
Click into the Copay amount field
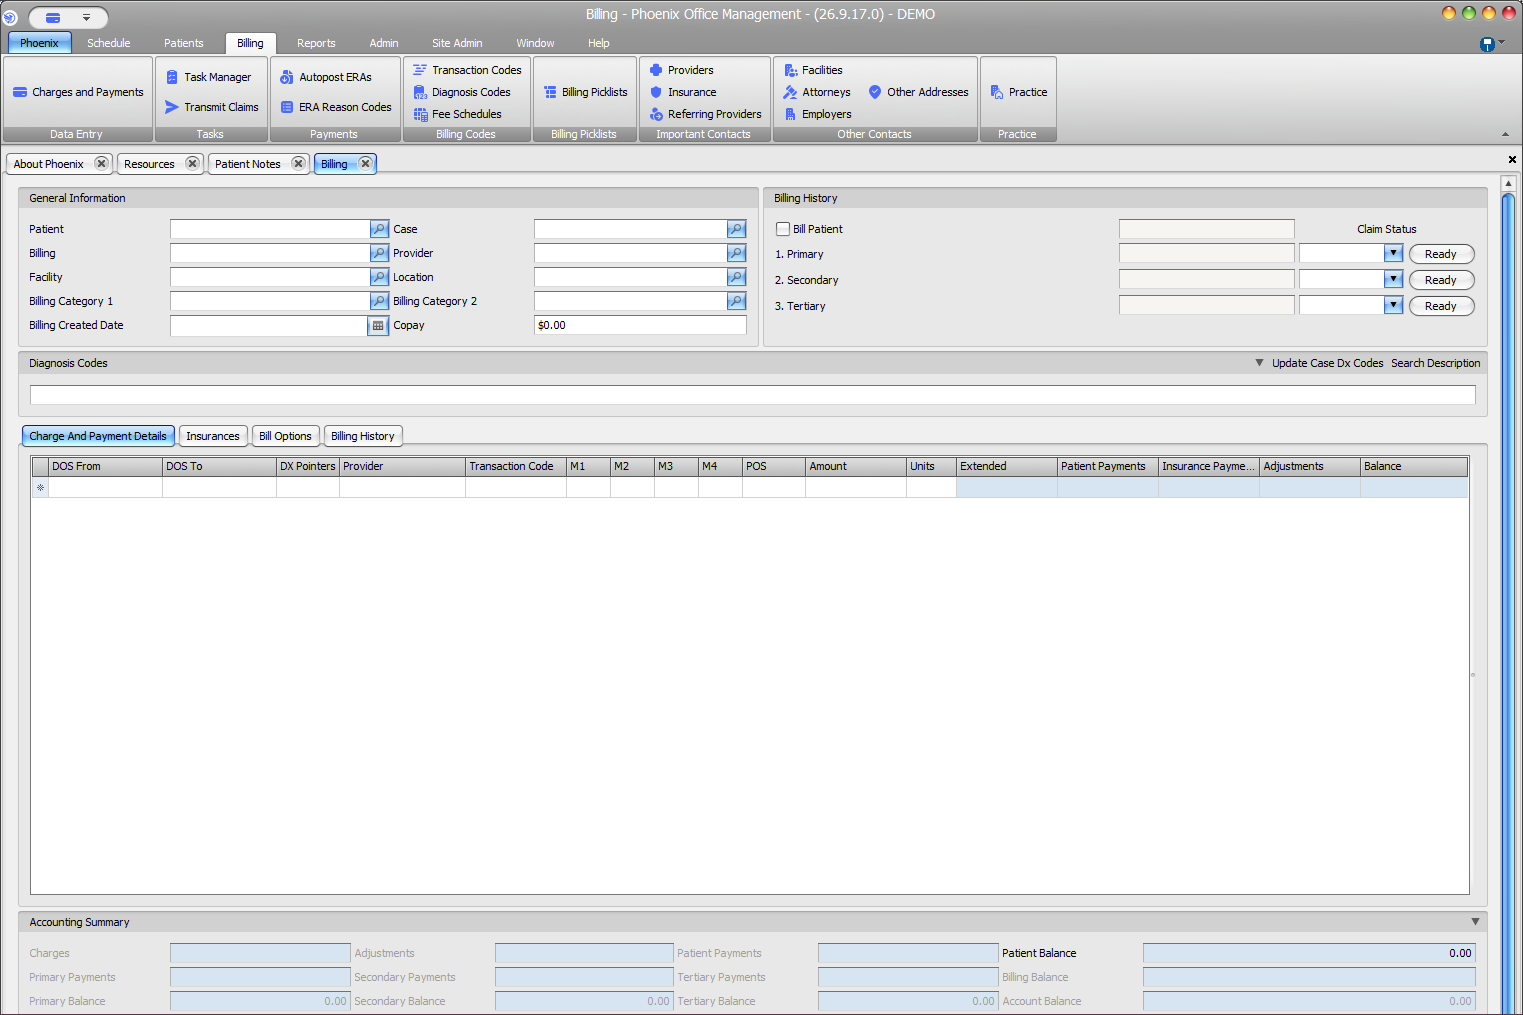[x=640, y=325]
